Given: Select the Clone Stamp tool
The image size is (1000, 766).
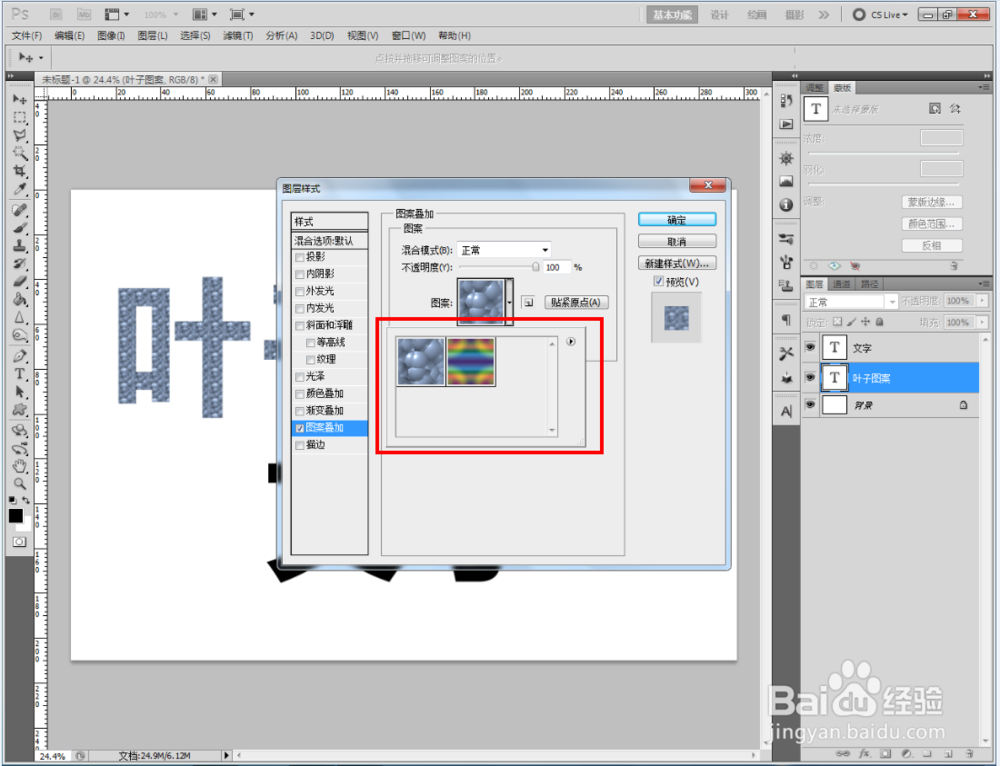Looking at the screenshot, I should (x=20, y=246).
